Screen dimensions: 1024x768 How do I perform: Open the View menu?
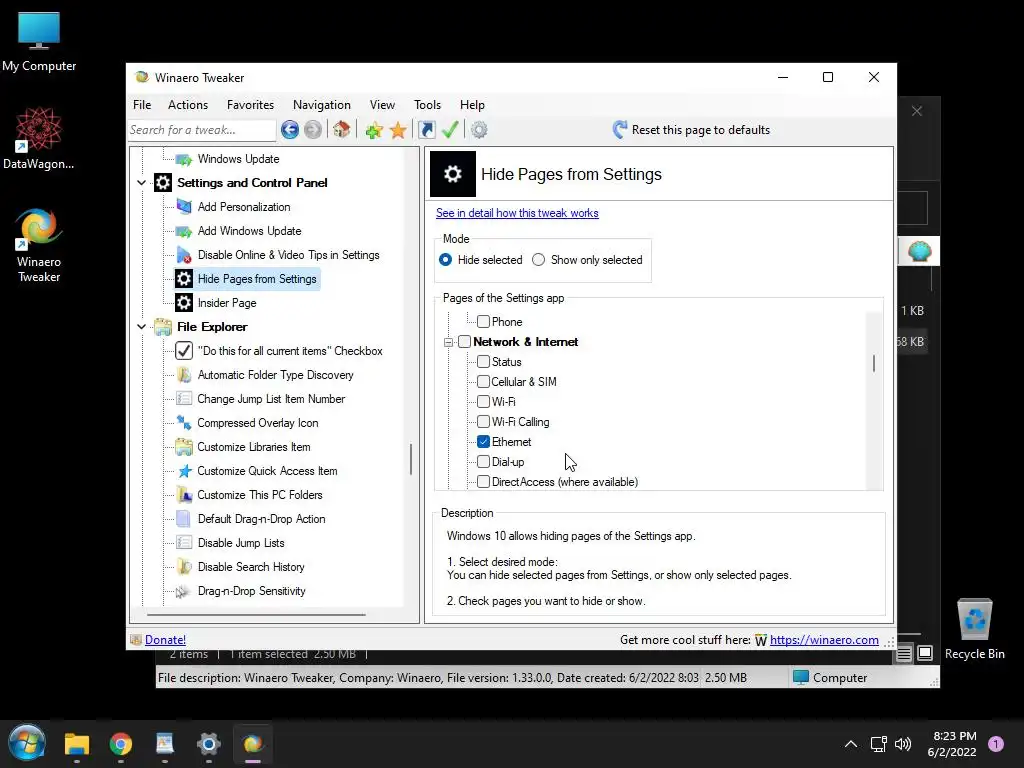[382, 105]
